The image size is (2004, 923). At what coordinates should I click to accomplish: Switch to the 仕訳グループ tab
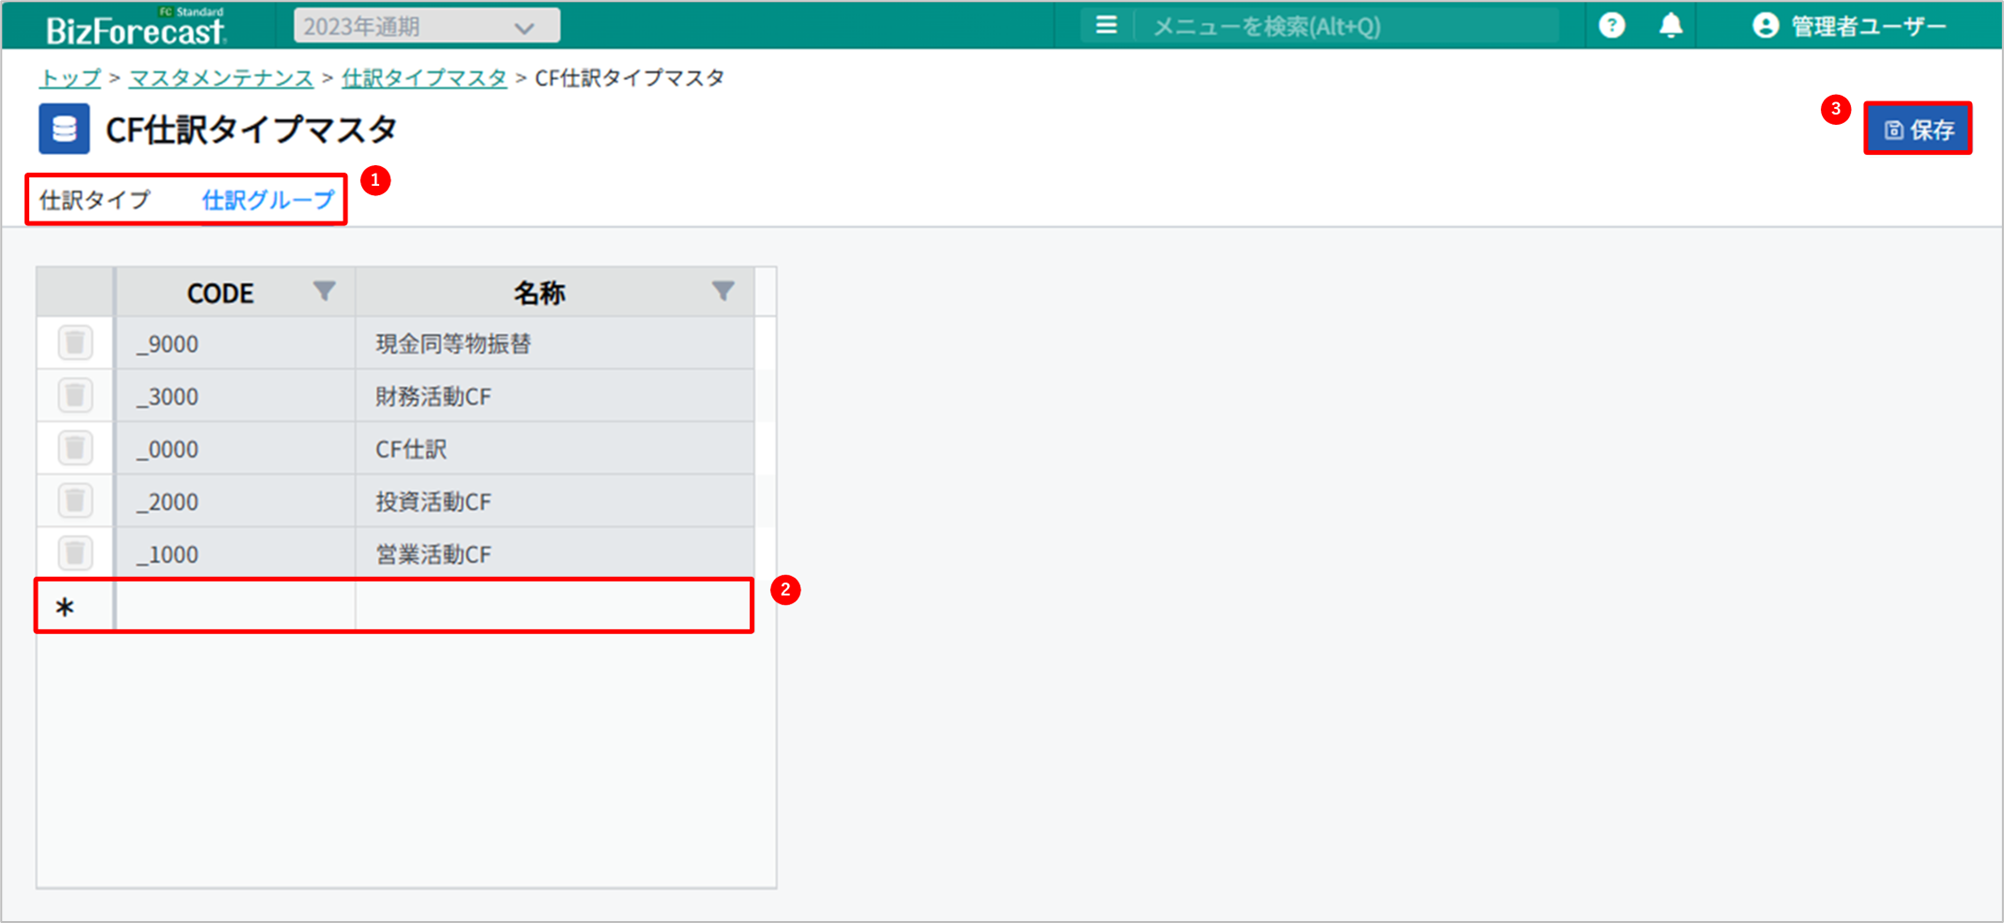[x=268, y=200]
